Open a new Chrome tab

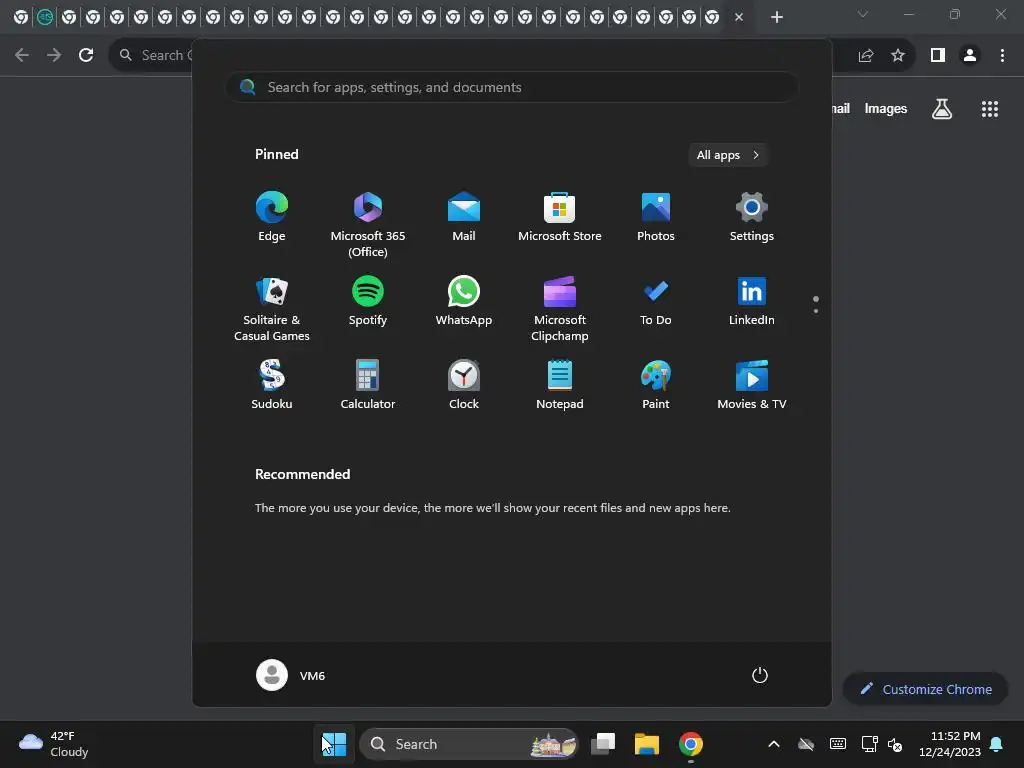tap(776, 17)
